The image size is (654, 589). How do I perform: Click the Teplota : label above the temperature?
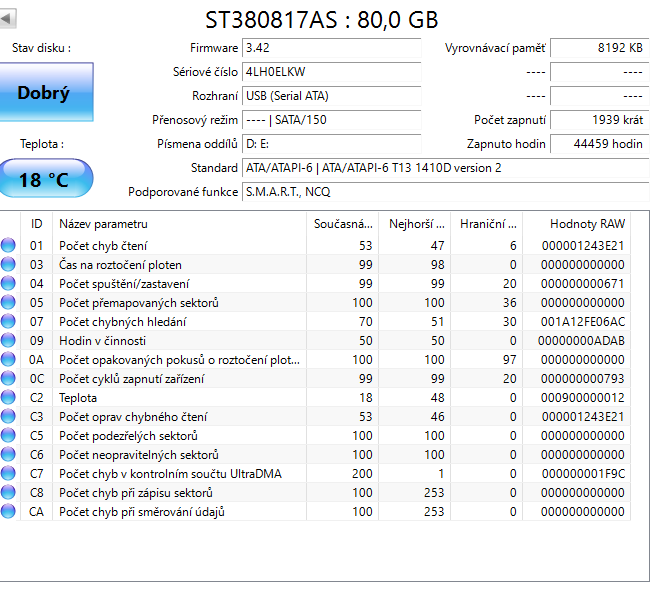[x=42, y=144]
